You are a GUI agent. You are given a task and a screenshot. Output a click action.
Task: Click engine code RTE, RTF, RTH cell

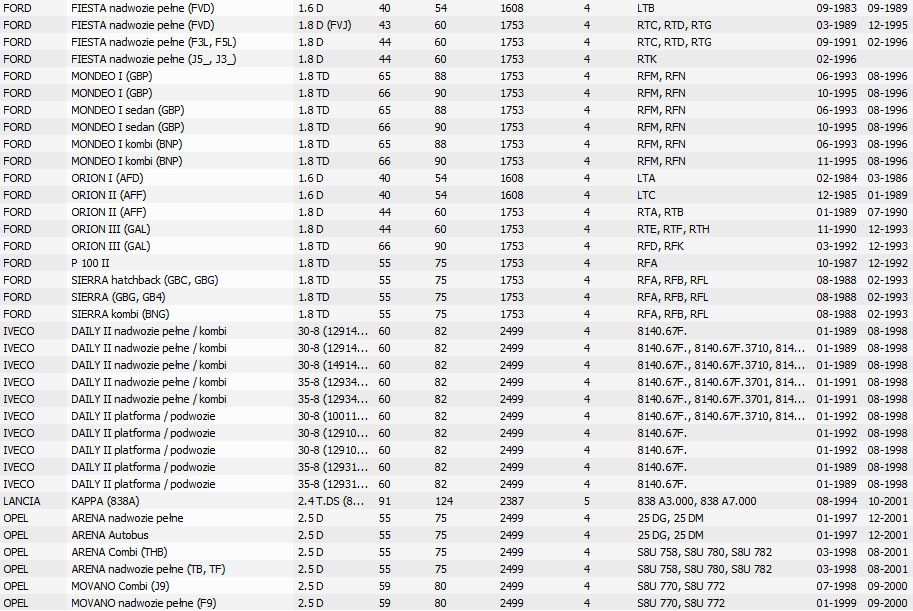point(673,229)
